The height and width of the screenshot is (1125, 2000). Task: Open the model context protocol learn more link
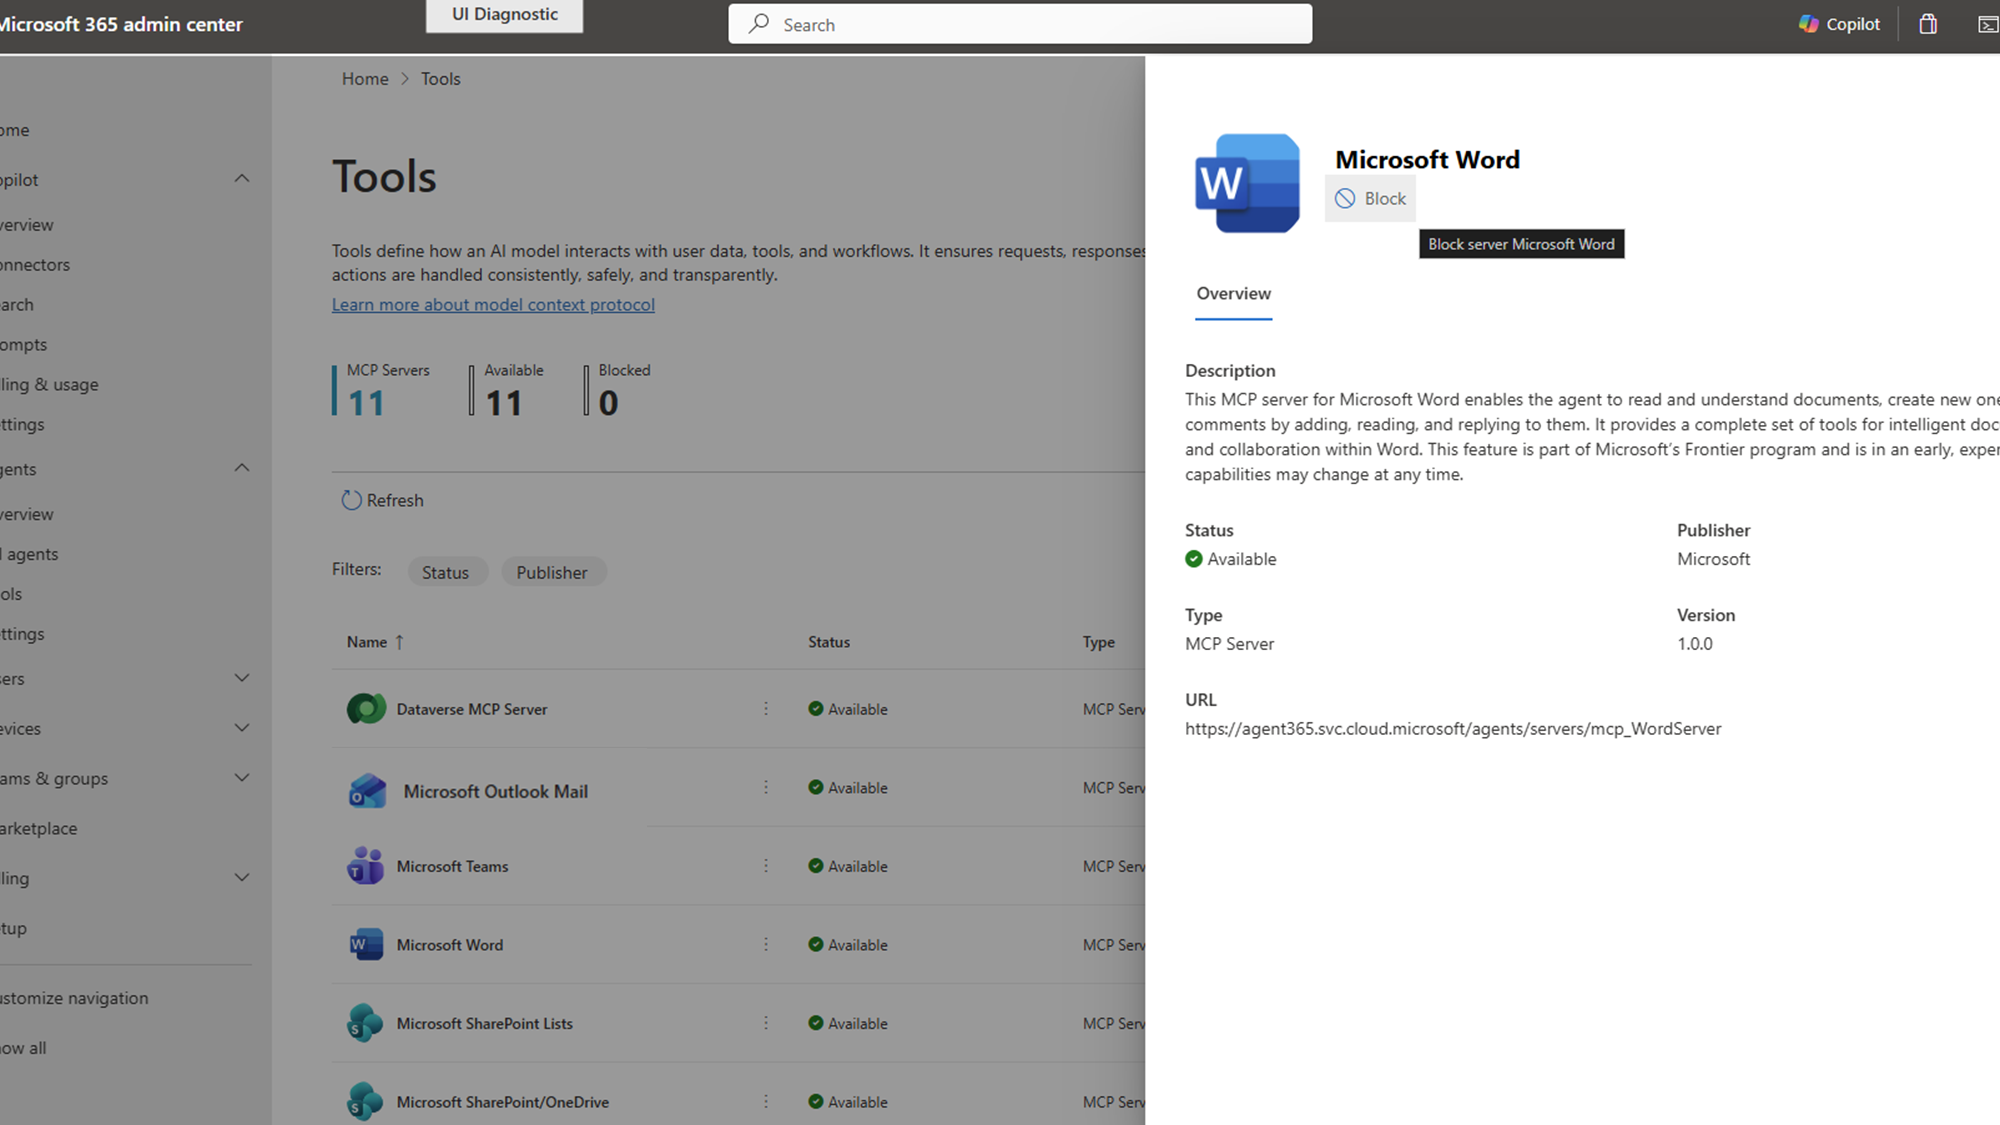tap(493, 304)
